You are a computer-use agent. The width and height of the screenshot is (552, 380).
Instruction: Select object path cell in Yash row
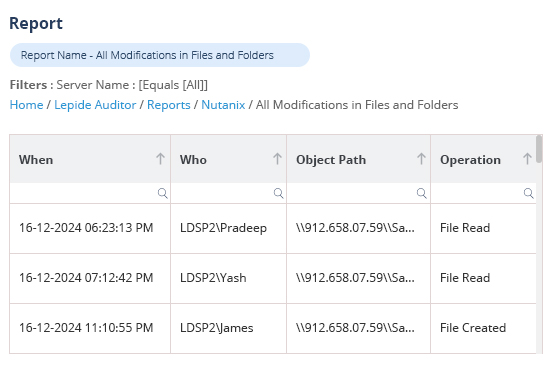click(x=358, y=278)
